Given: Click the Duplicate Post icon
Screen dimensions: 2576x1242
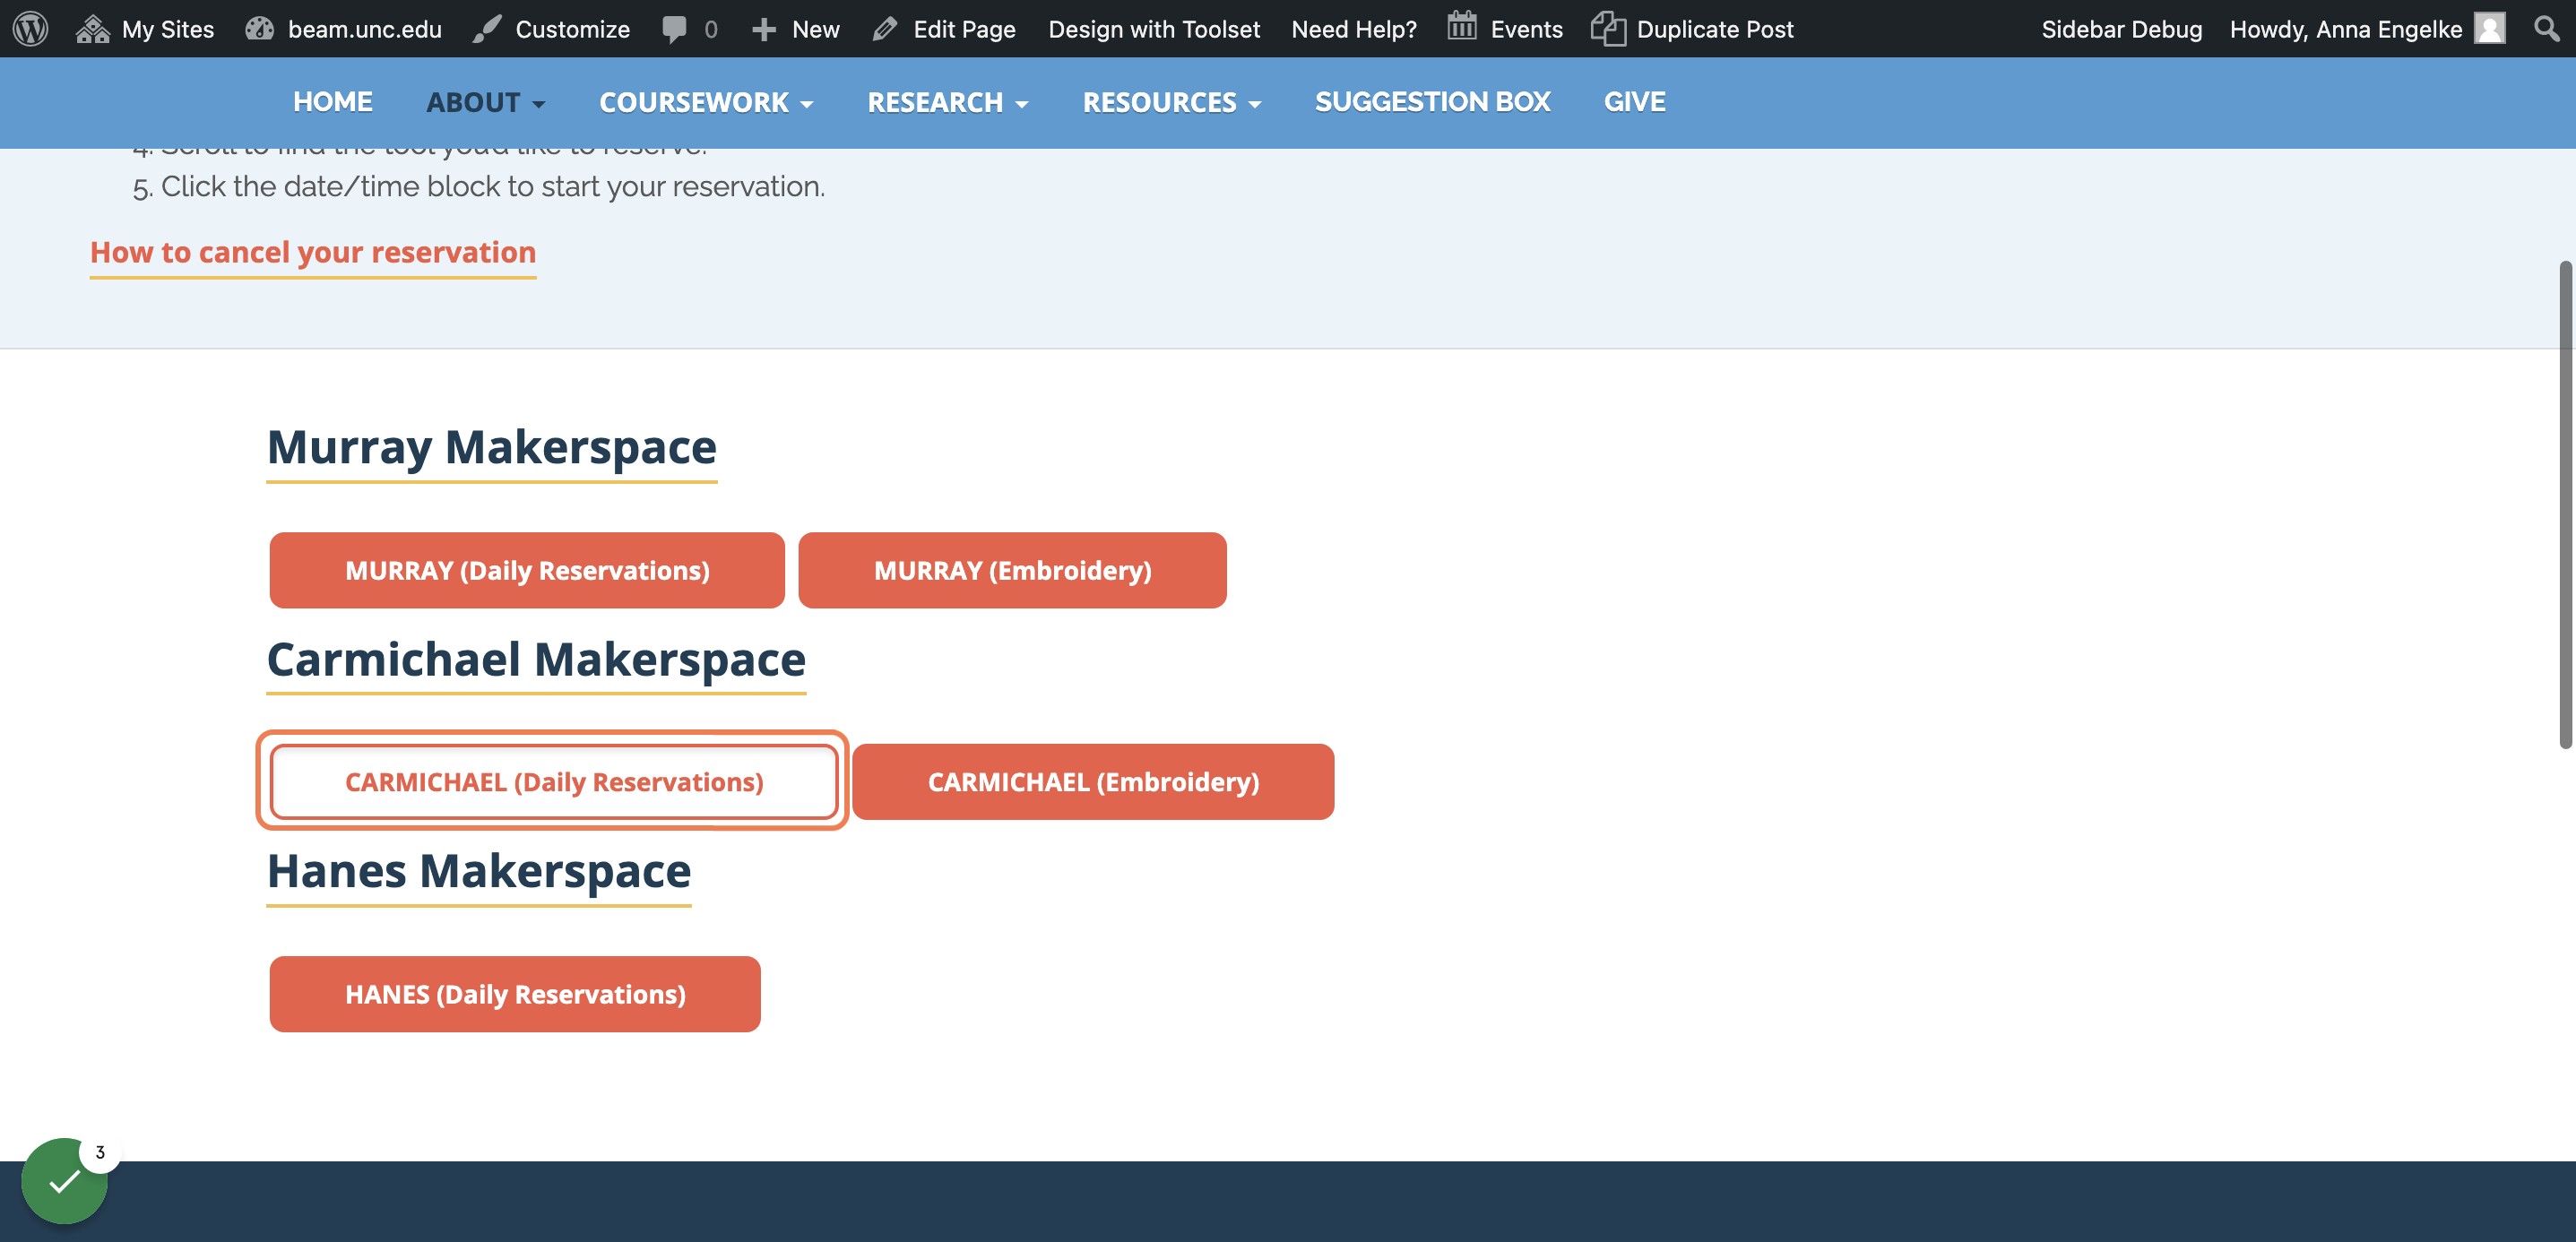Looking at the screenshot, I should pyautogui.click(x=1607, y=28).
